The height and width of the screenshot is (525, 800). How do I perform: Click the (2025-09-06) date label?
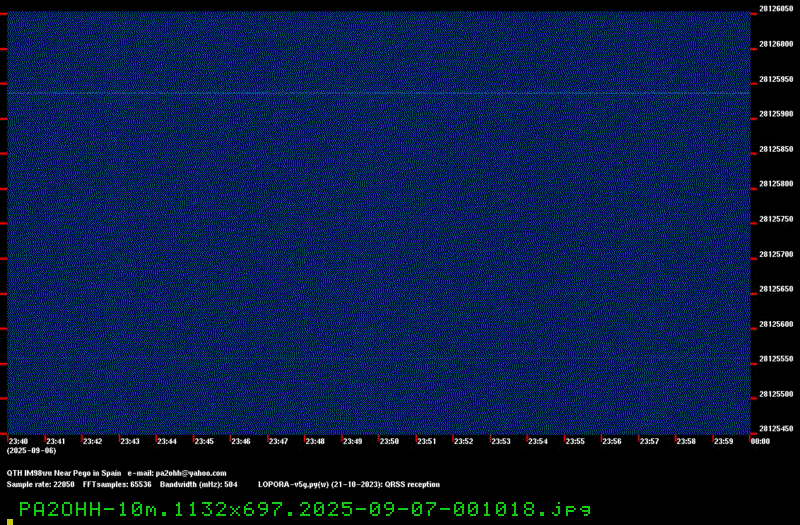click(31, 451)
